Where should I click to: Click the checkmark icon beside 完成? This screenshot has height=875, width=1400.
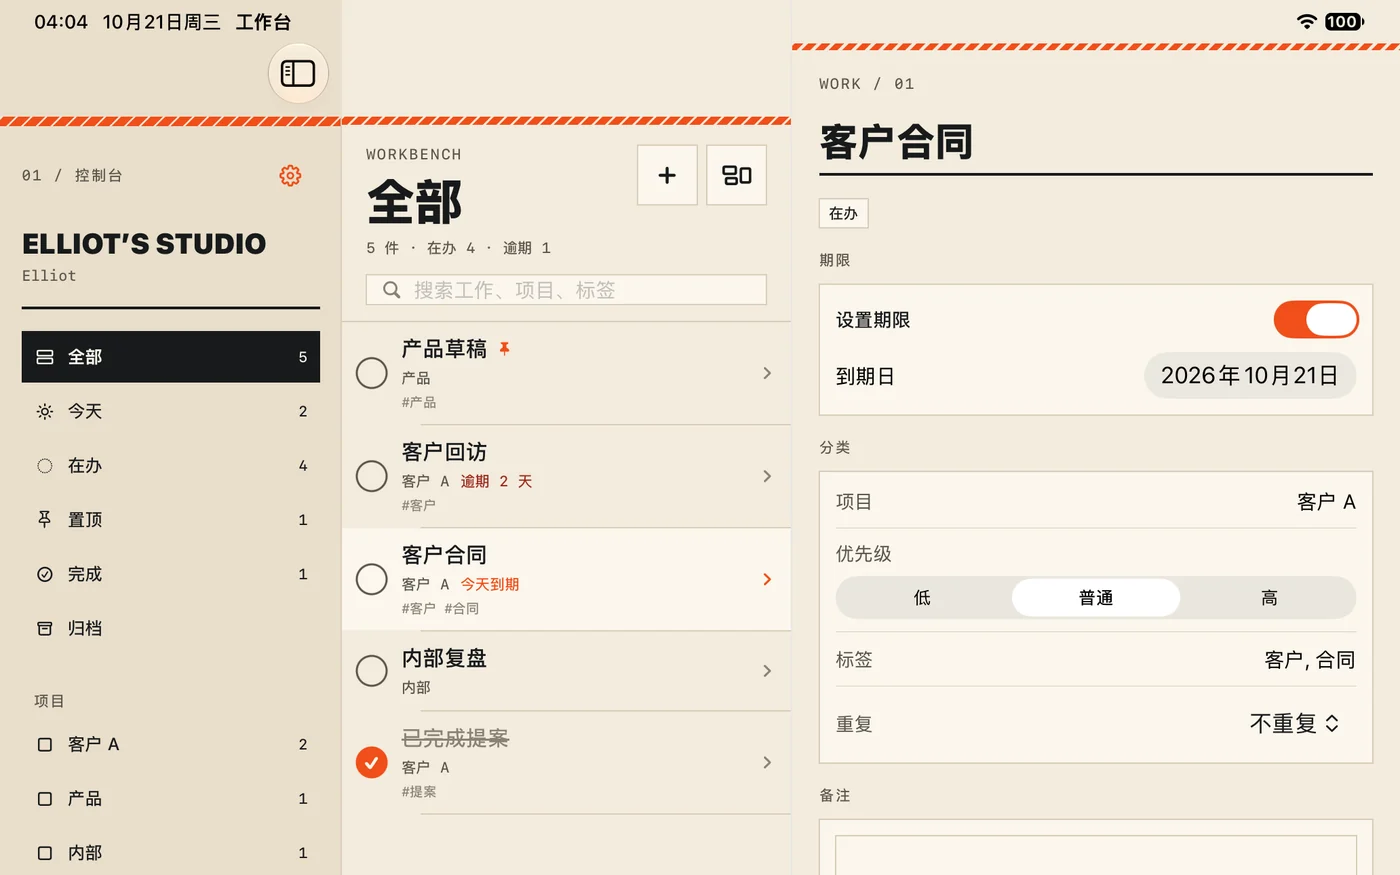point(45,574)
